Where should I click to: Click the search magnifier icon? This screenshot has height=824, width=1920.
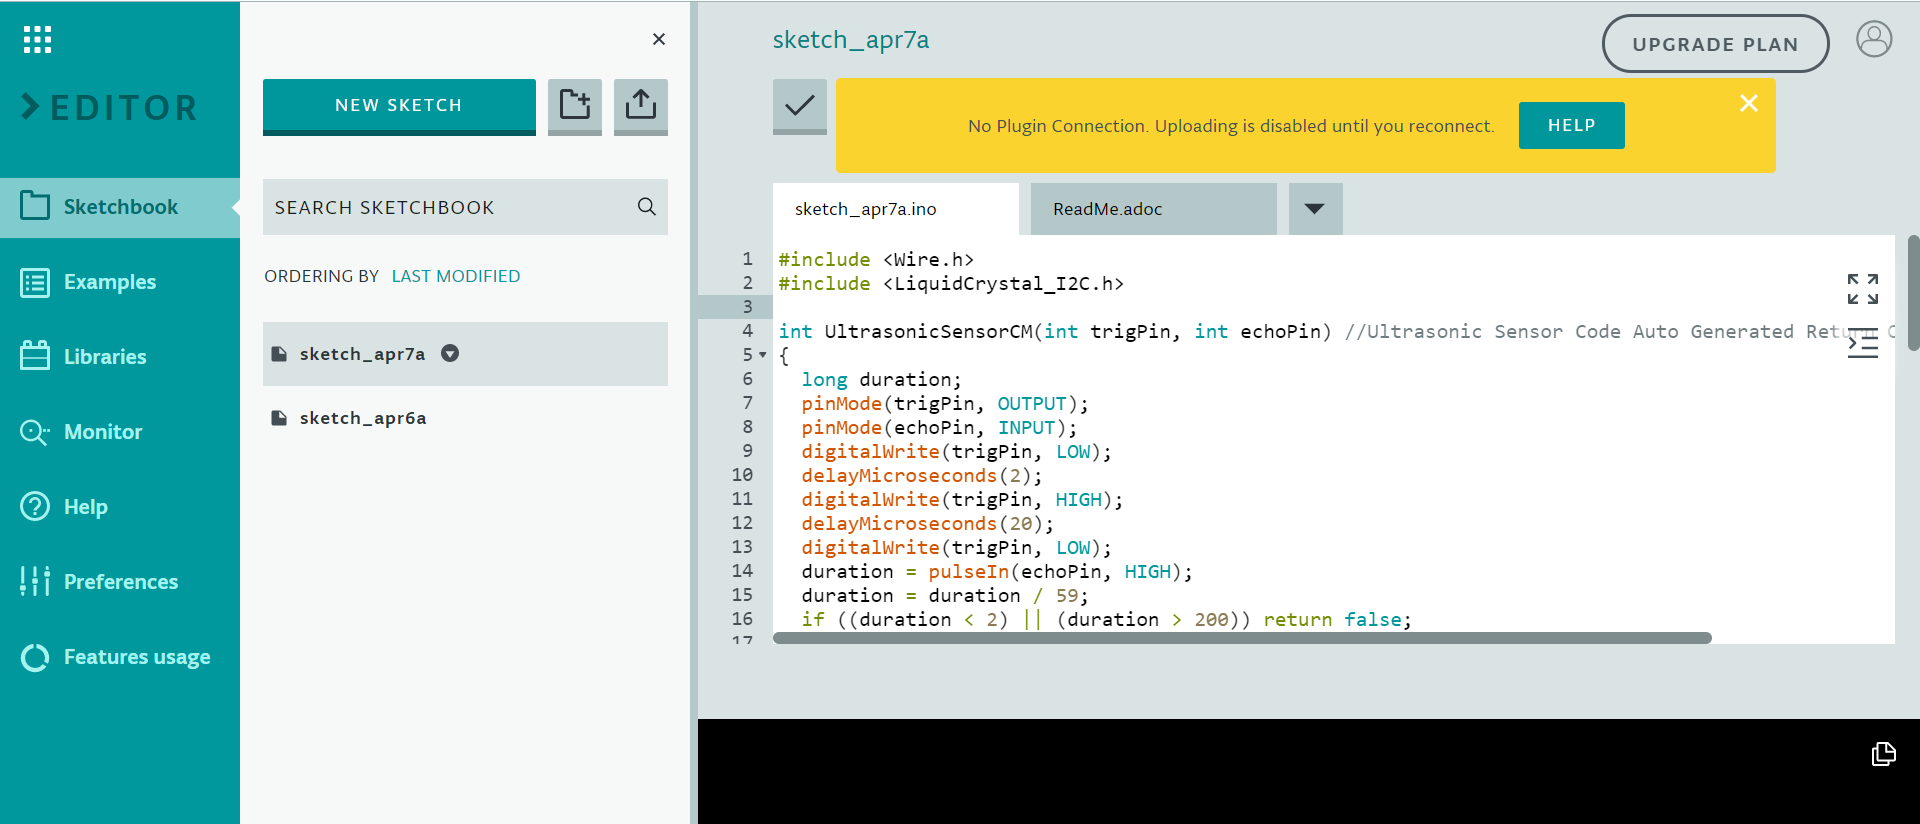click(647, 207)
